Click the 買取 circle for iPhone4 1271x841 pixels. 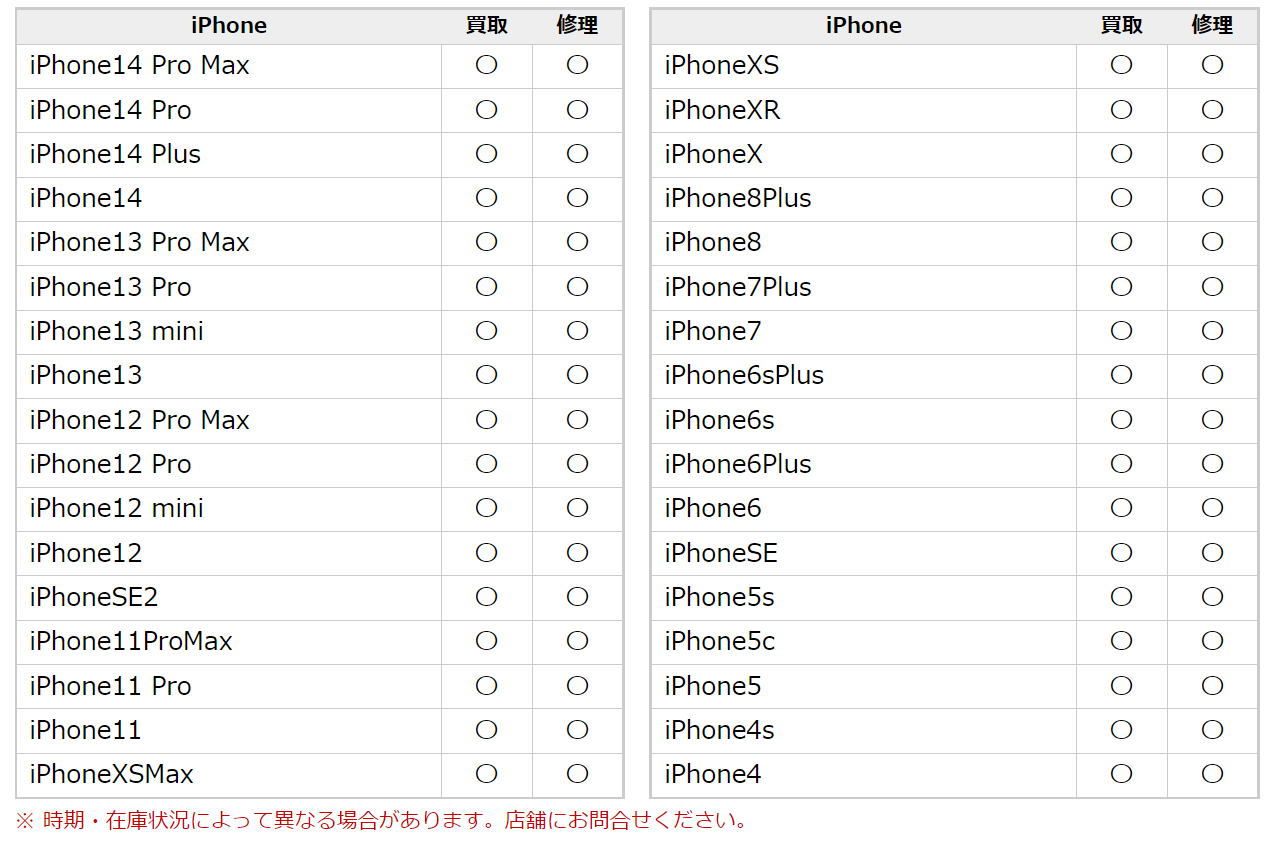tap(1121, 774)
